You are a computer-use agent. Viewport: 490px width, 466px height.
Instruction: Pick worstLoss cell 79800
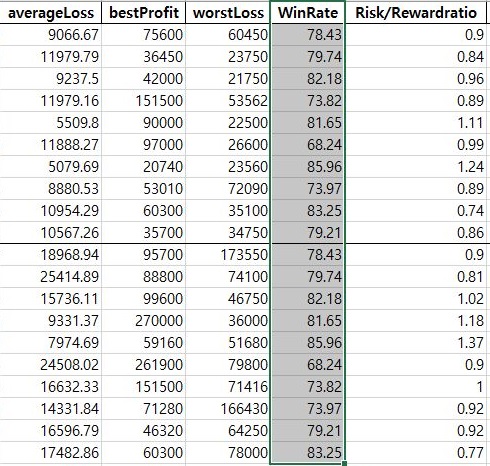(x=227, y=365)
